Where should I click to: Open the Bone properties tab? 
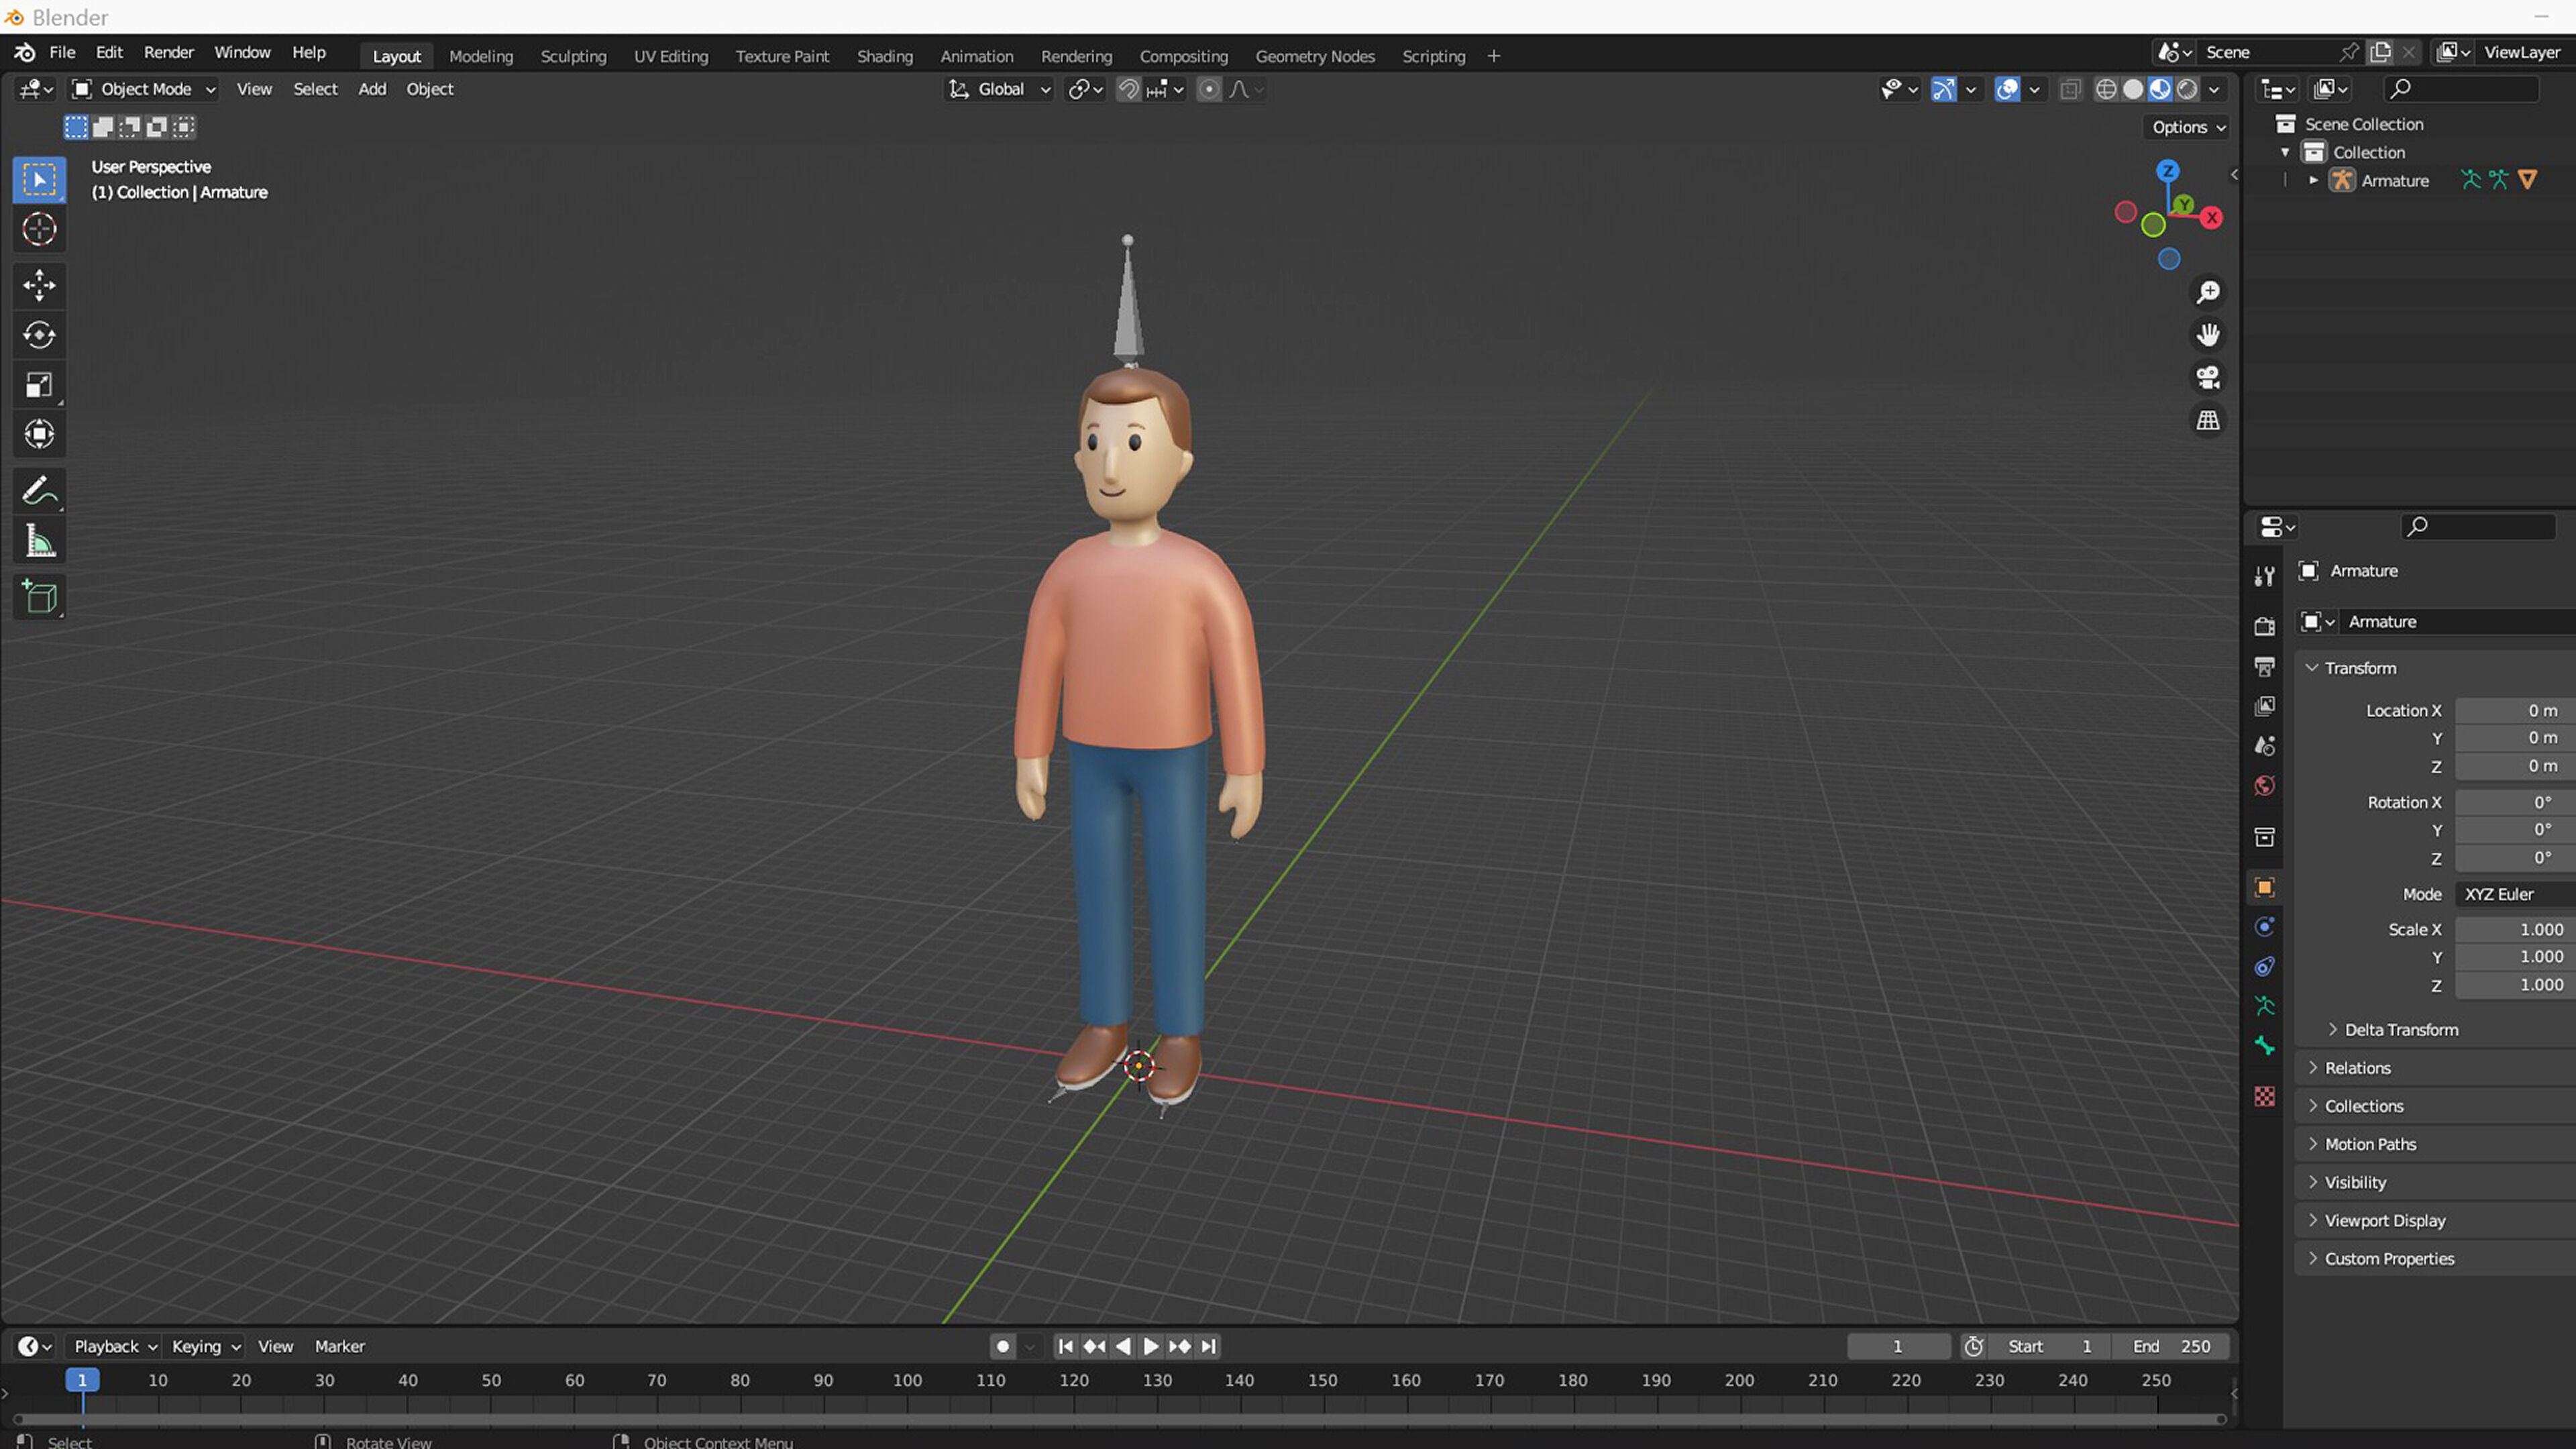2265,1047
